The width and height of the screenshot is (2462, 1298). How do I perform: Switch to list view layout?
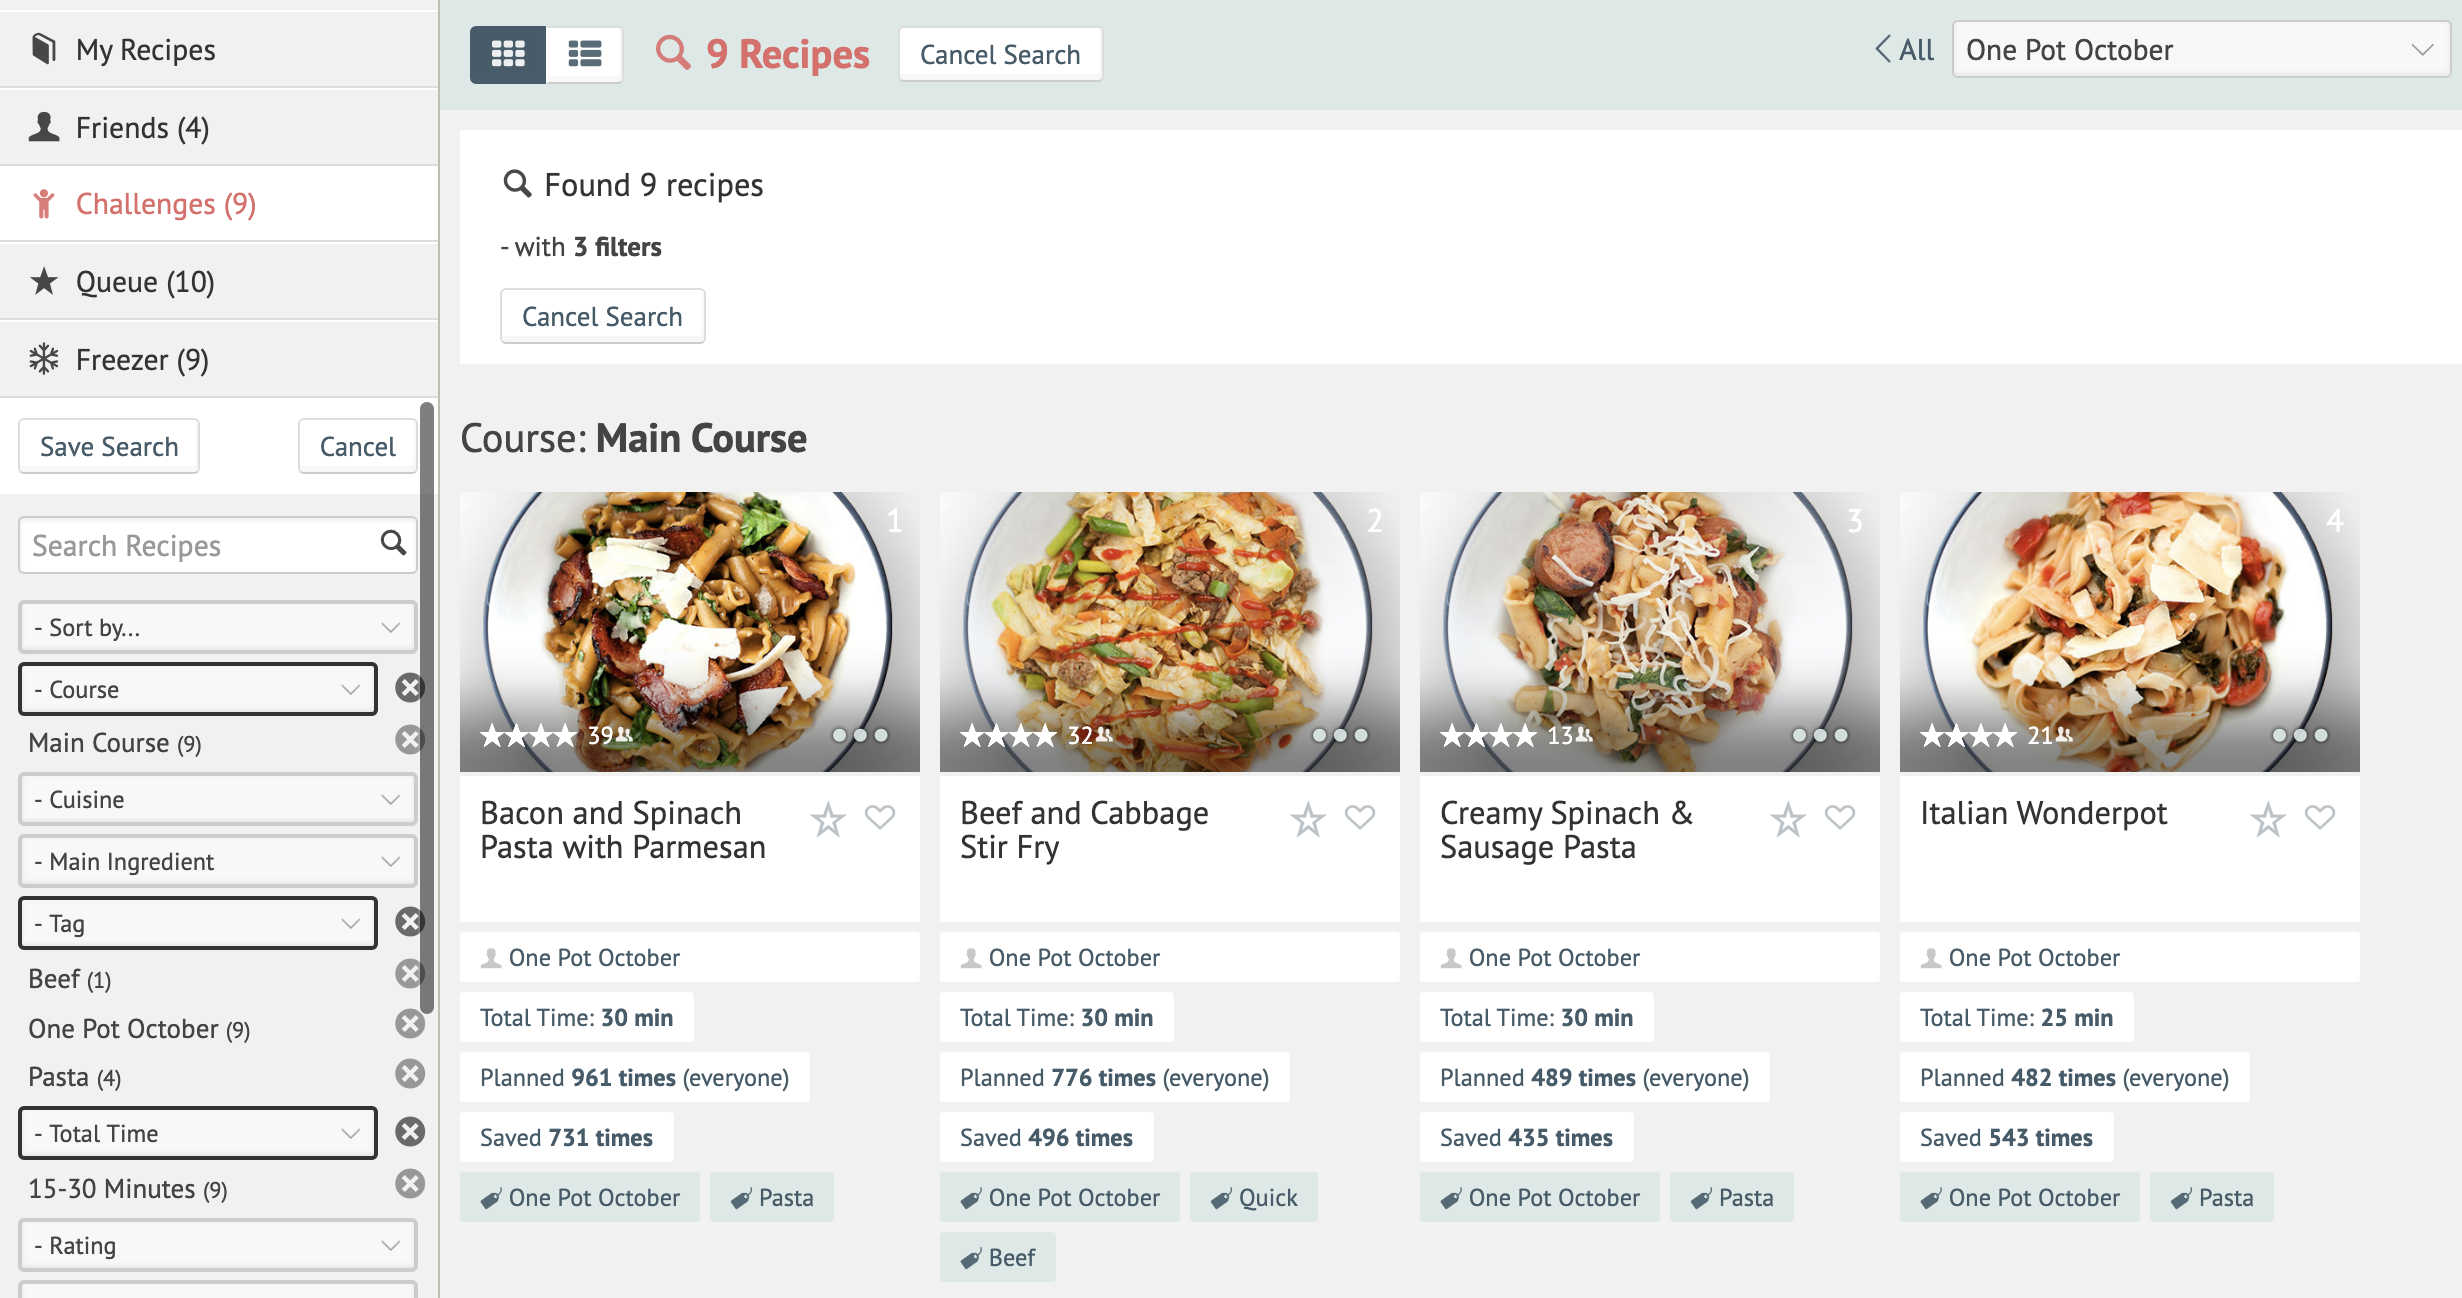click(x=584, y=54)
